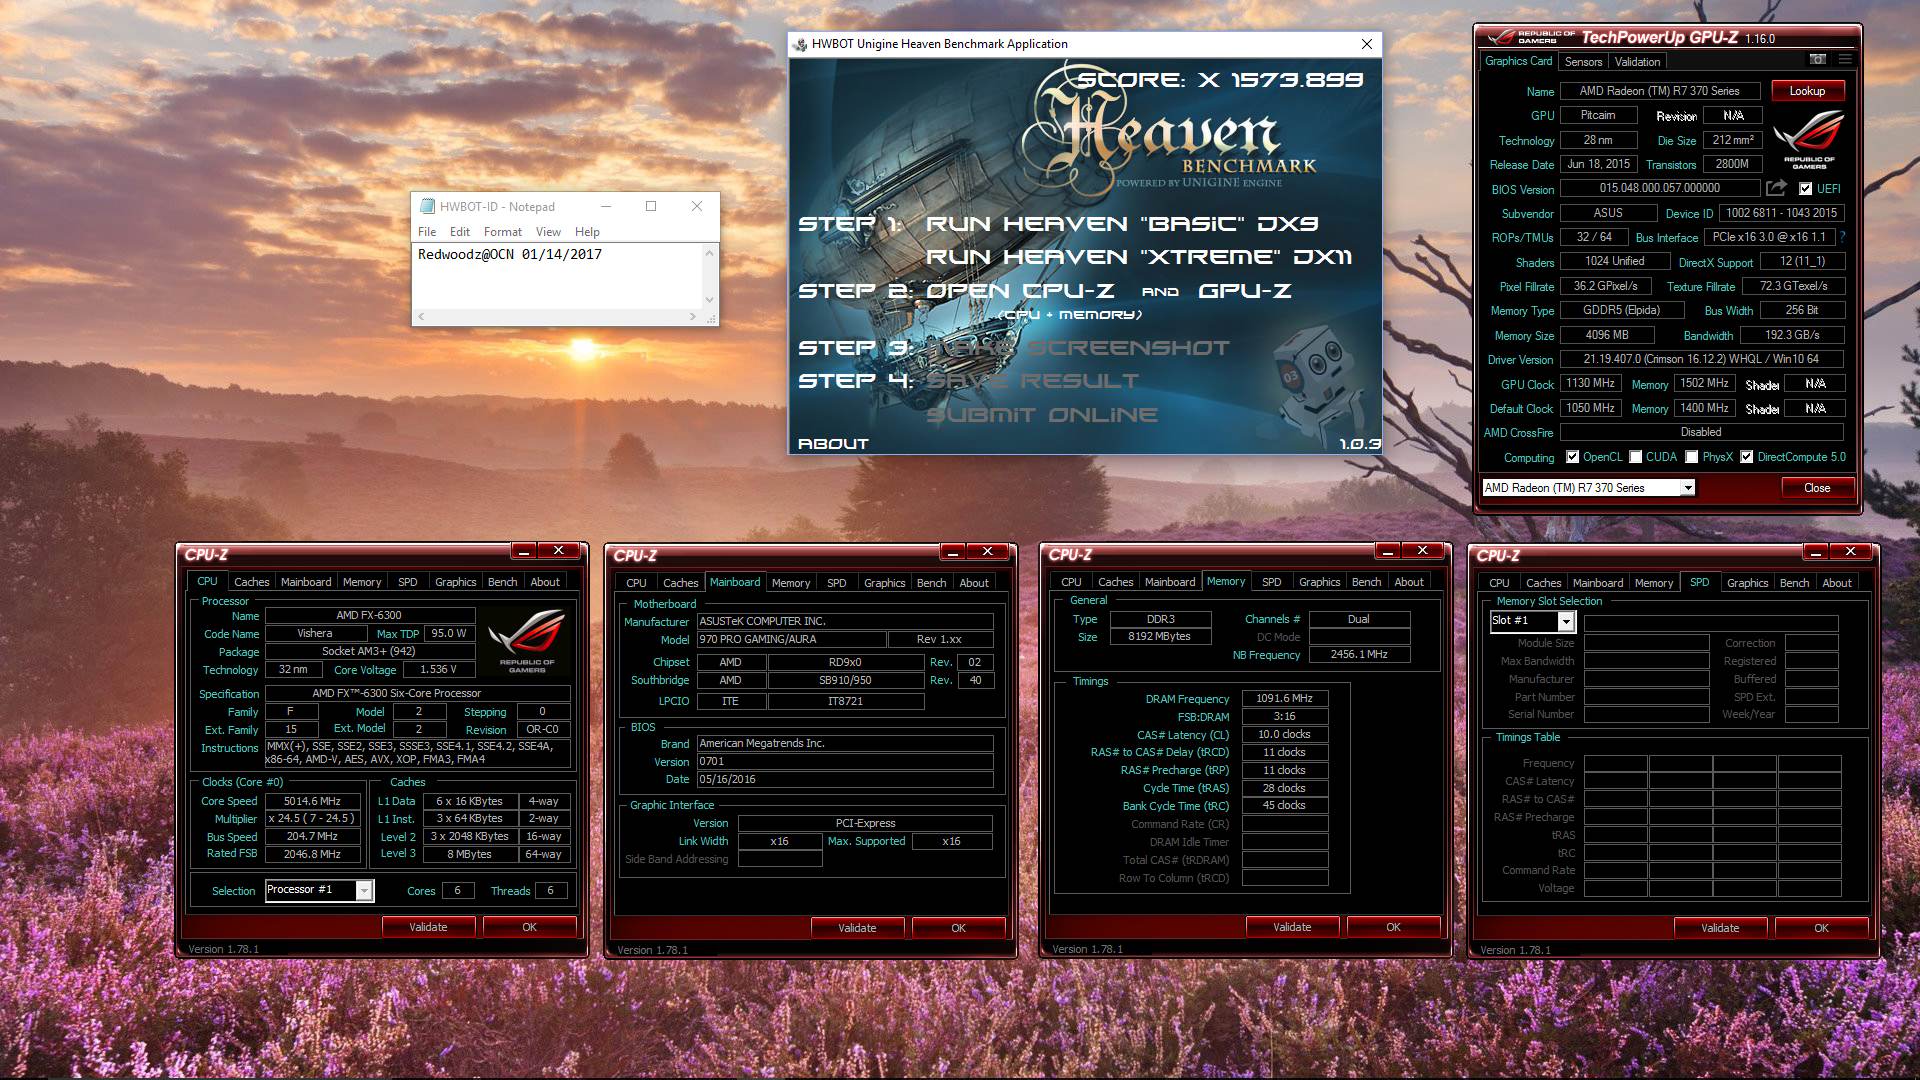Click Notepad vertical scrollbar up arrow

click(710, 253)
